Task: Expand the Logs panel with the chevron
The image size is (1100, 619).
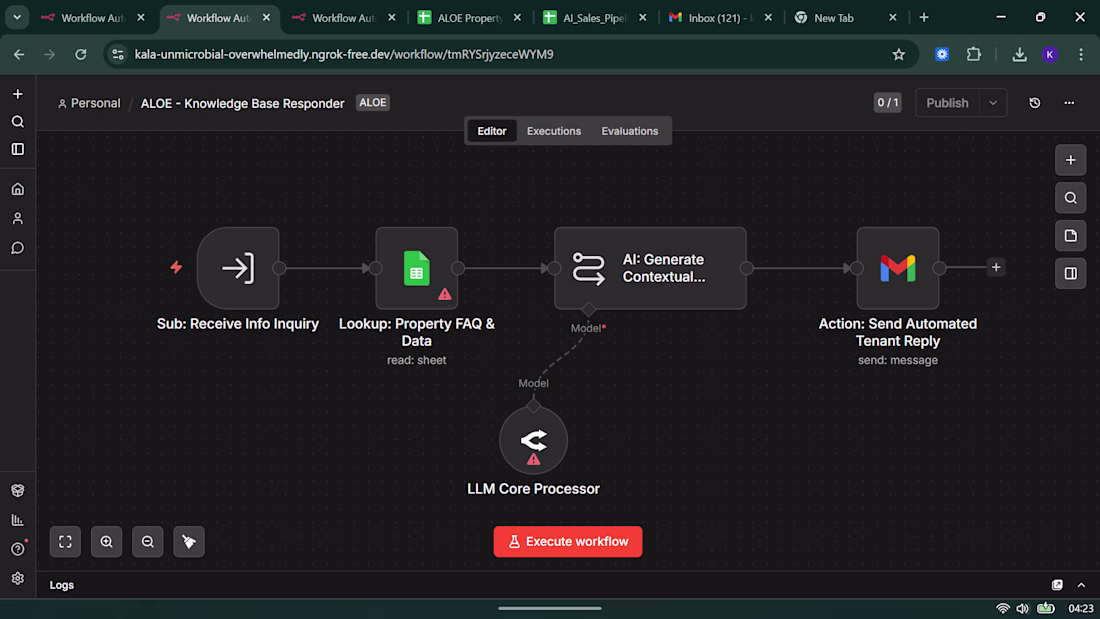Action: pos(1081,585)
